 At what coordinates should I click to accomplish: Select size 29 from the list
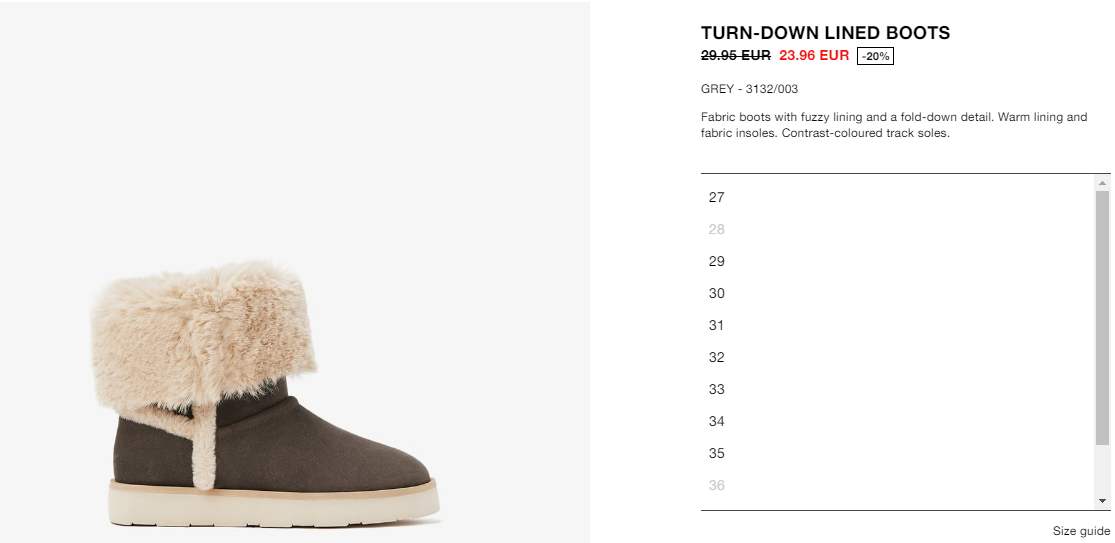point(897,262)
